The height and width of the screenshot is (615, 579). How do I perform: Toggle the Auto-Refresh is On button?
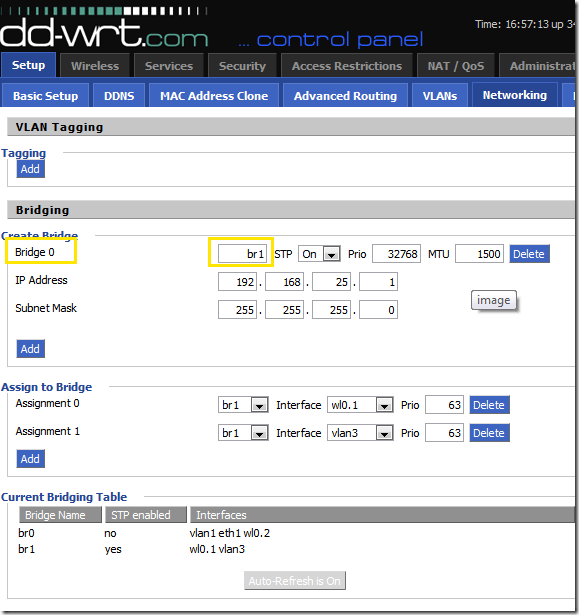[295, 580]
